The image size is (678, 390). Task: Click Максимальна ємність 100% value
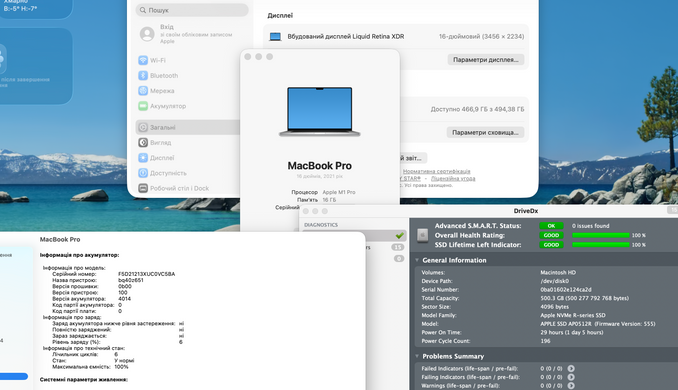121,367
